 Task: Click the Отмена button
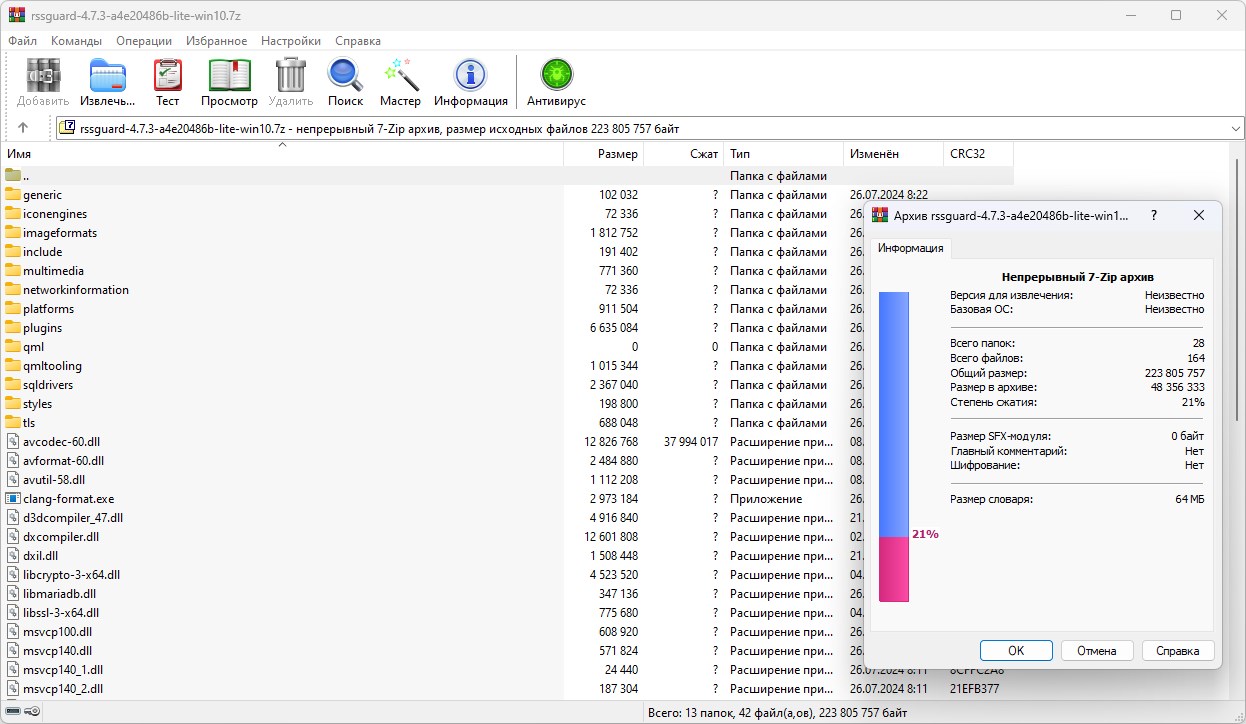[1097, 651]
